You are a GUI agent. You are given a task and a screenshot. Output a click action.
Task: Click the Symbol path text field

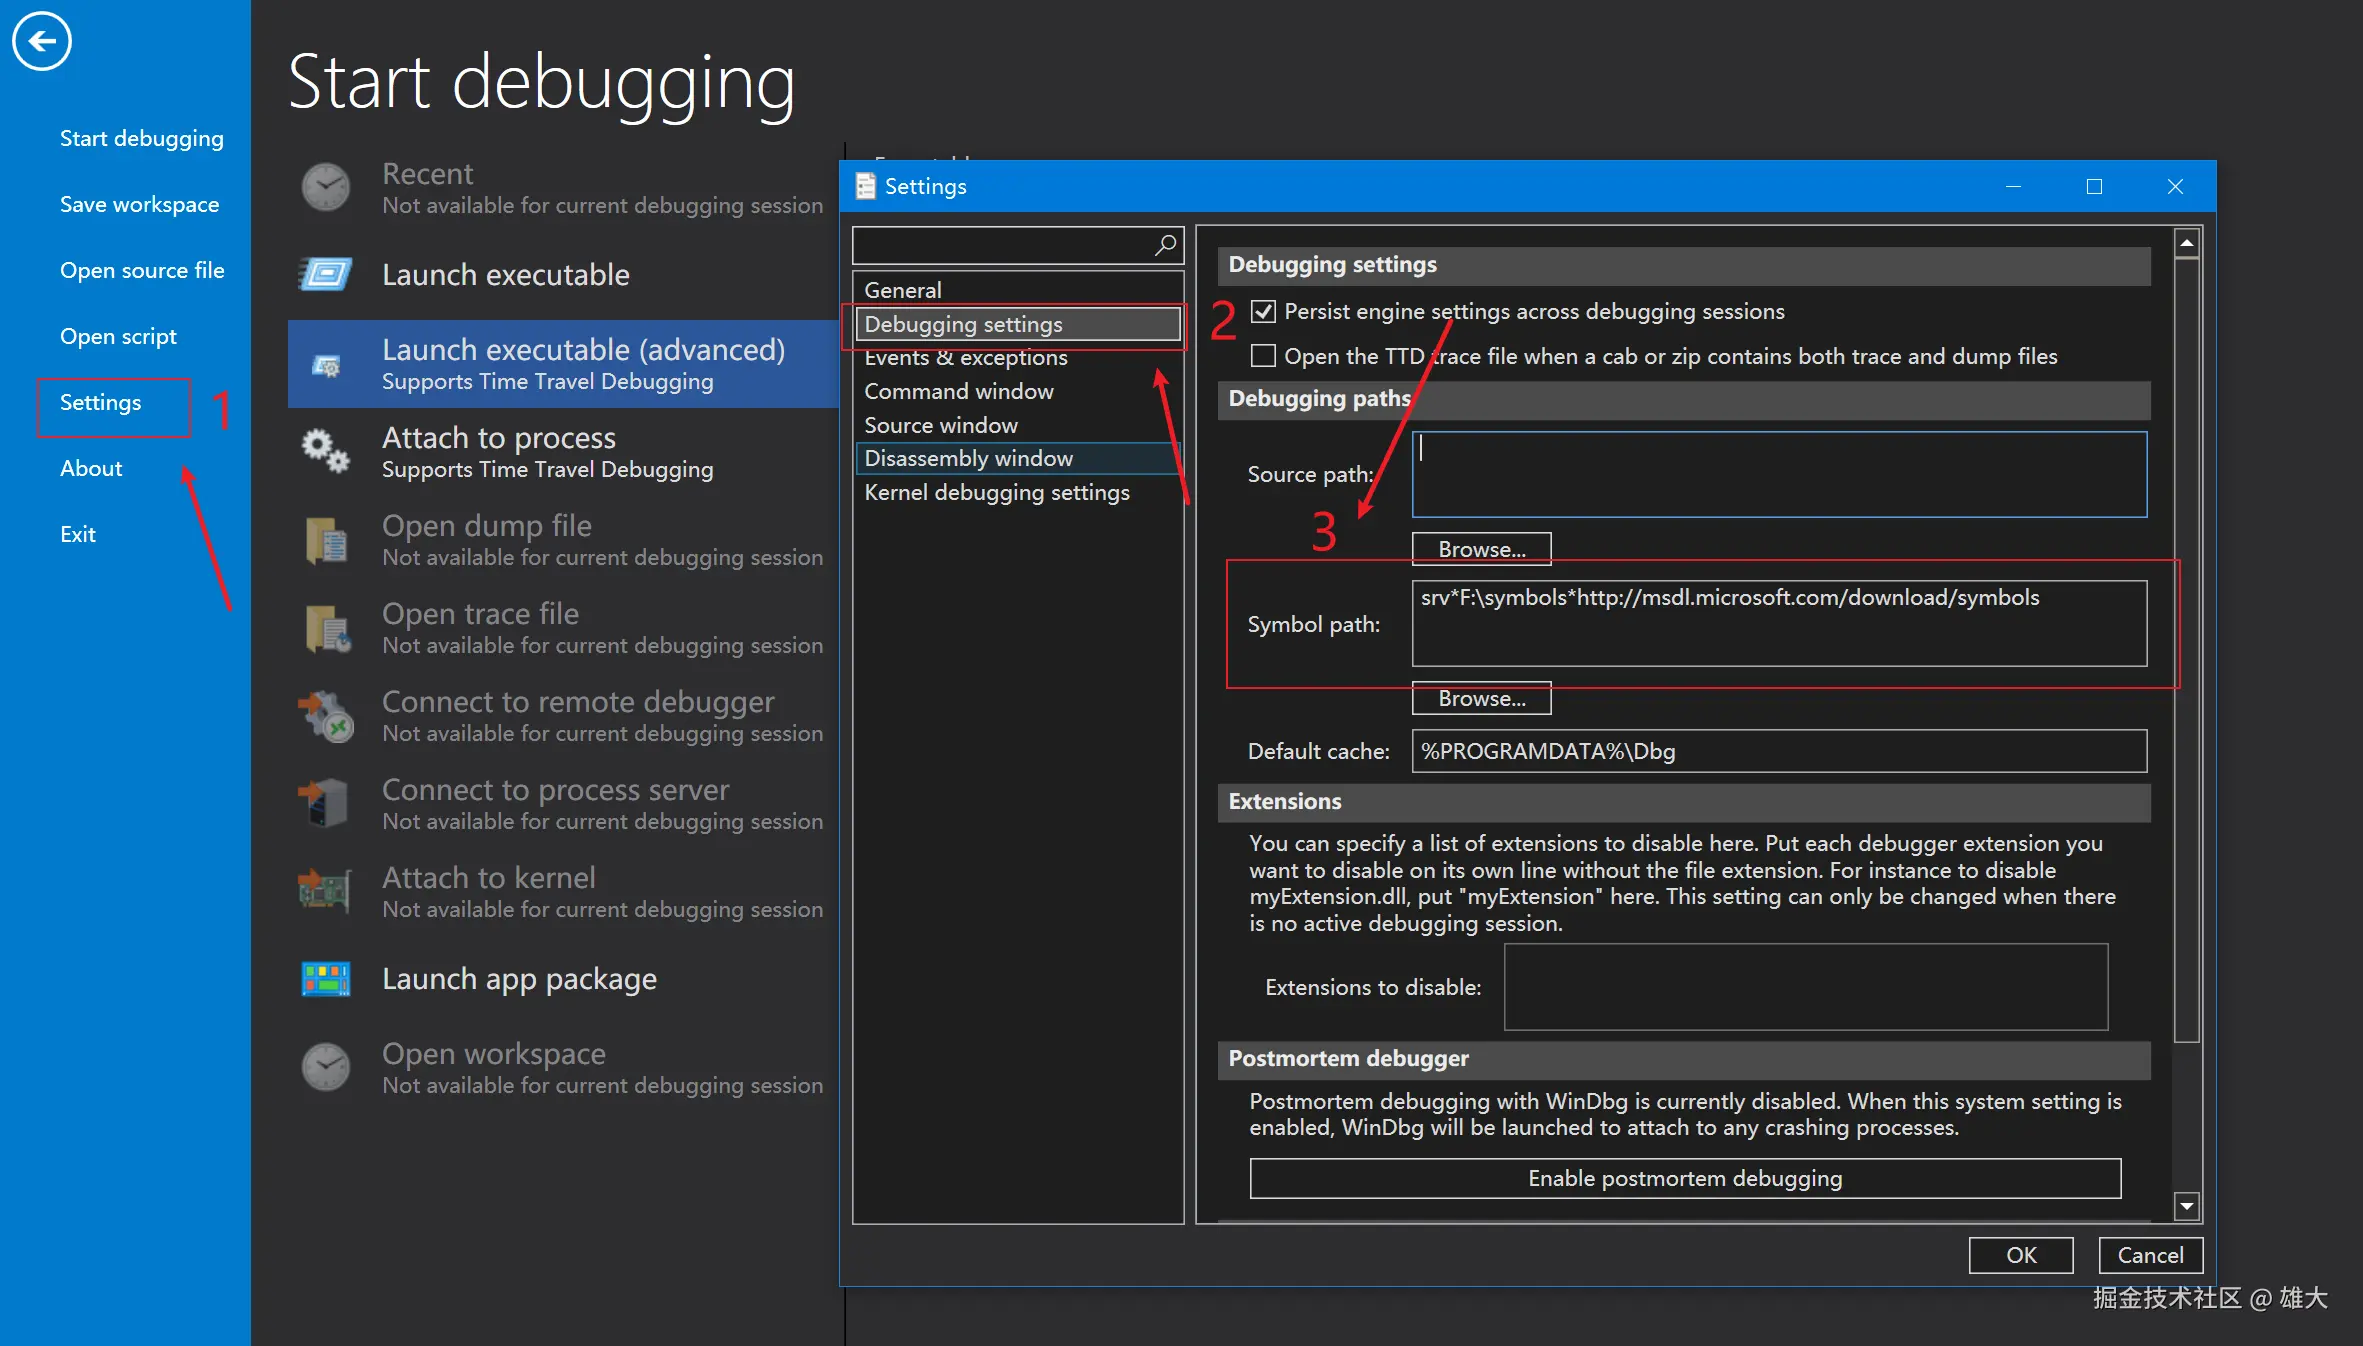pyautogui.click(x=1778, y=623)
